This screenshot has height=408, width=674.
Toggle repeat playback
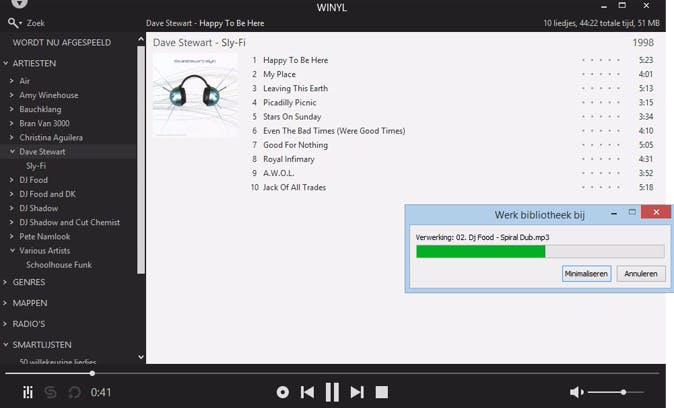(x=74, y=392)
